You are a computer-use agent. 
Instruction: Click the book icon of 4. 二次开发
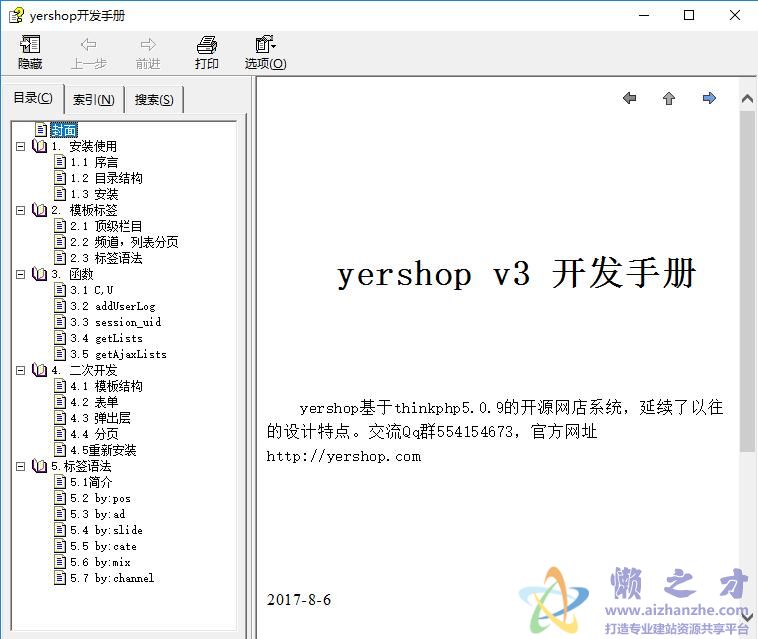[39, 370]
